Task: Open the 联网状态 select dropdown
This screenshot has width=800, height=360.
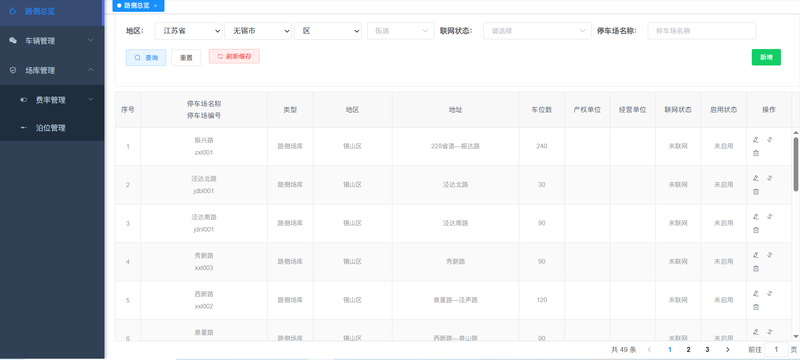Action: click(537, 31)
